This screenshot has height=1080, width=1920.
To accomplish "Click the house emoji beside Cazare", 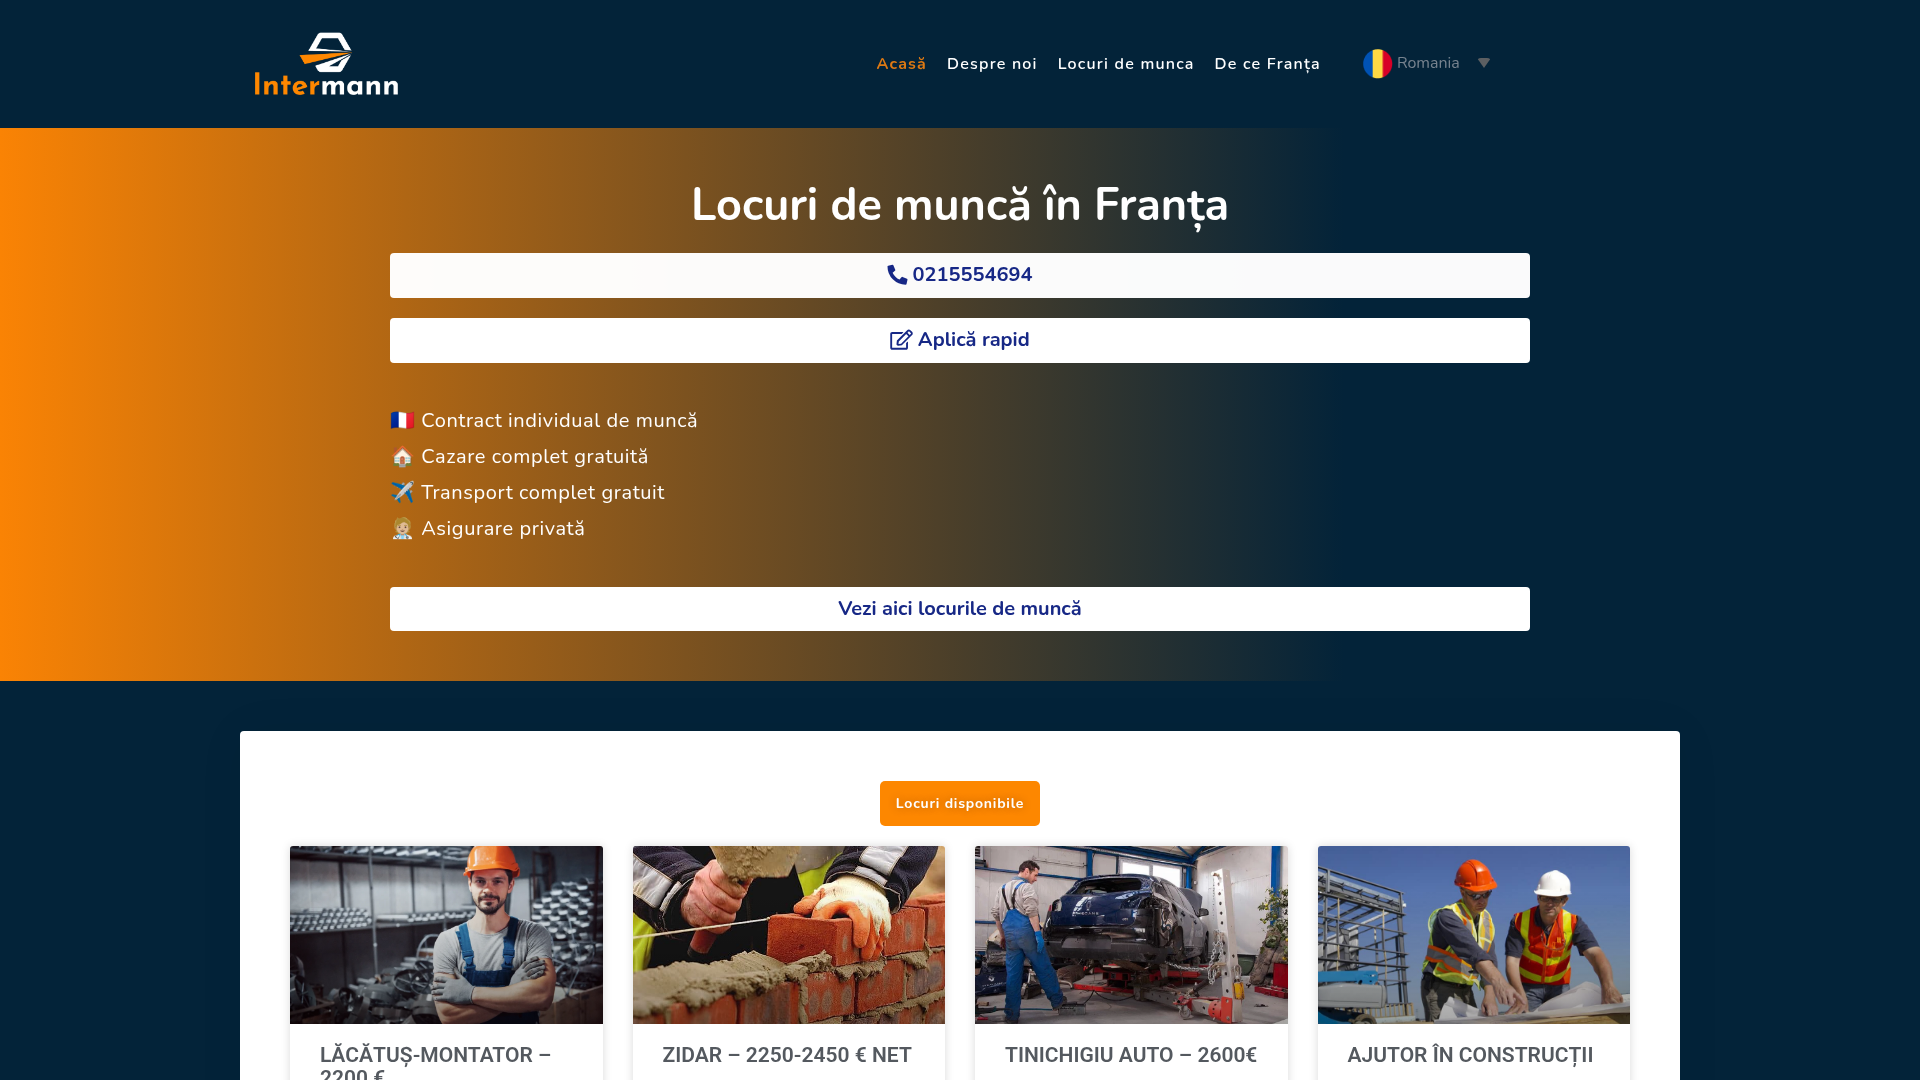I will (x=402, y=456).
